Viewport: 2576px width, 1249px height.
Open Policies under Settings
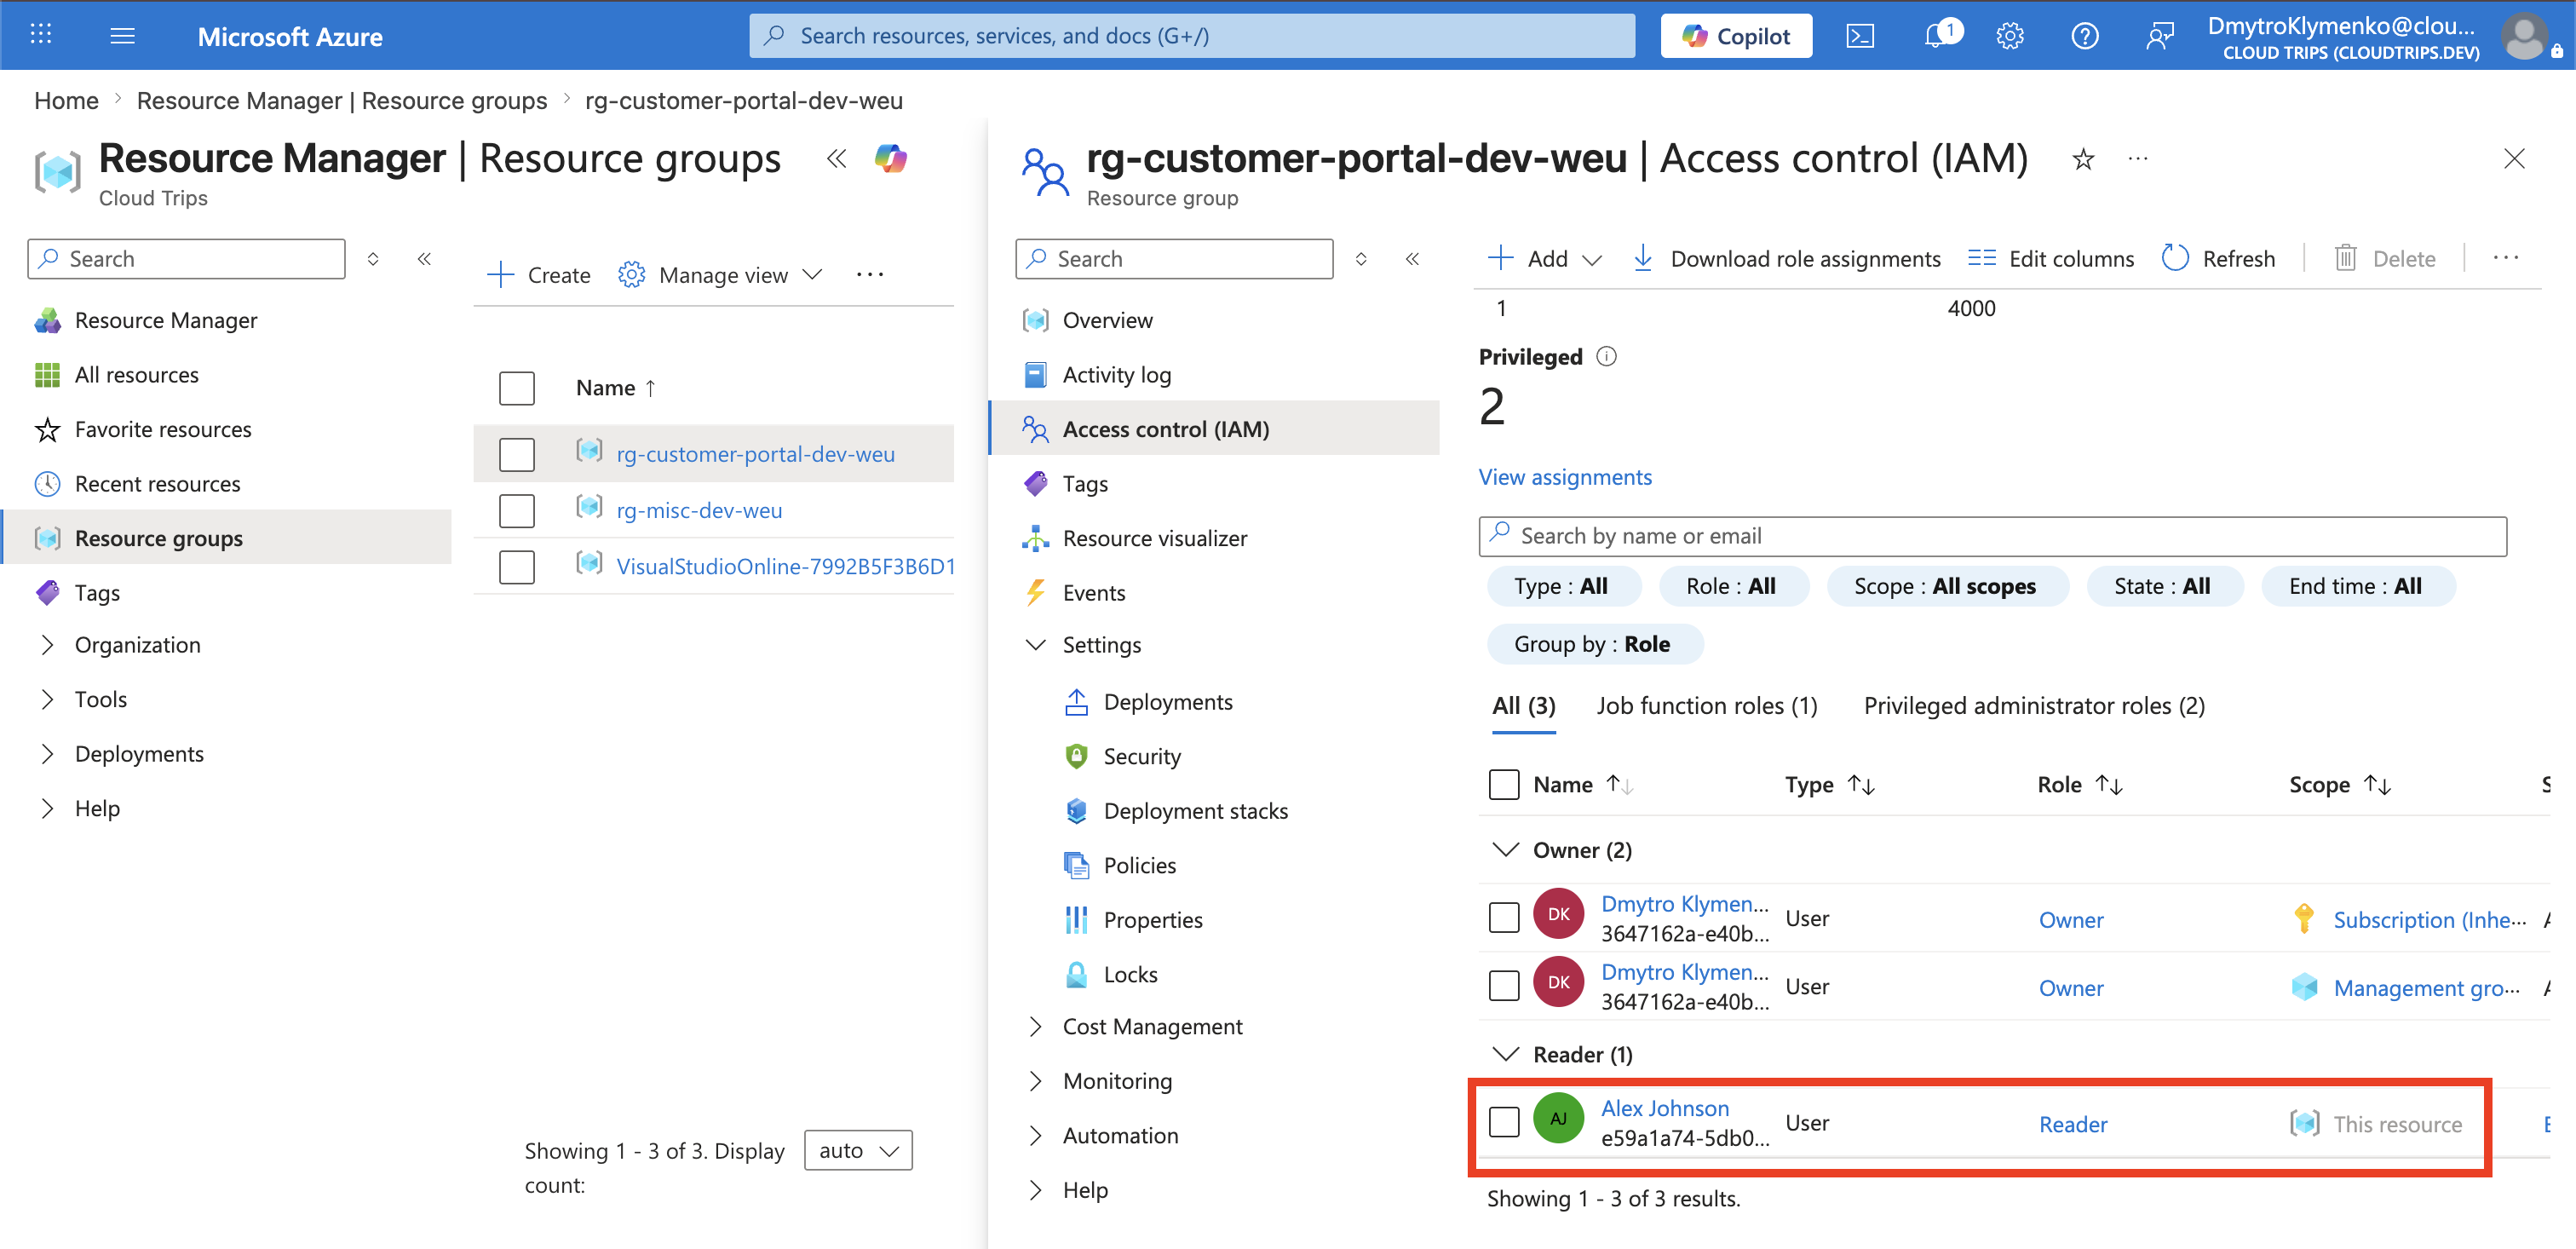[x=1139, y=865]
